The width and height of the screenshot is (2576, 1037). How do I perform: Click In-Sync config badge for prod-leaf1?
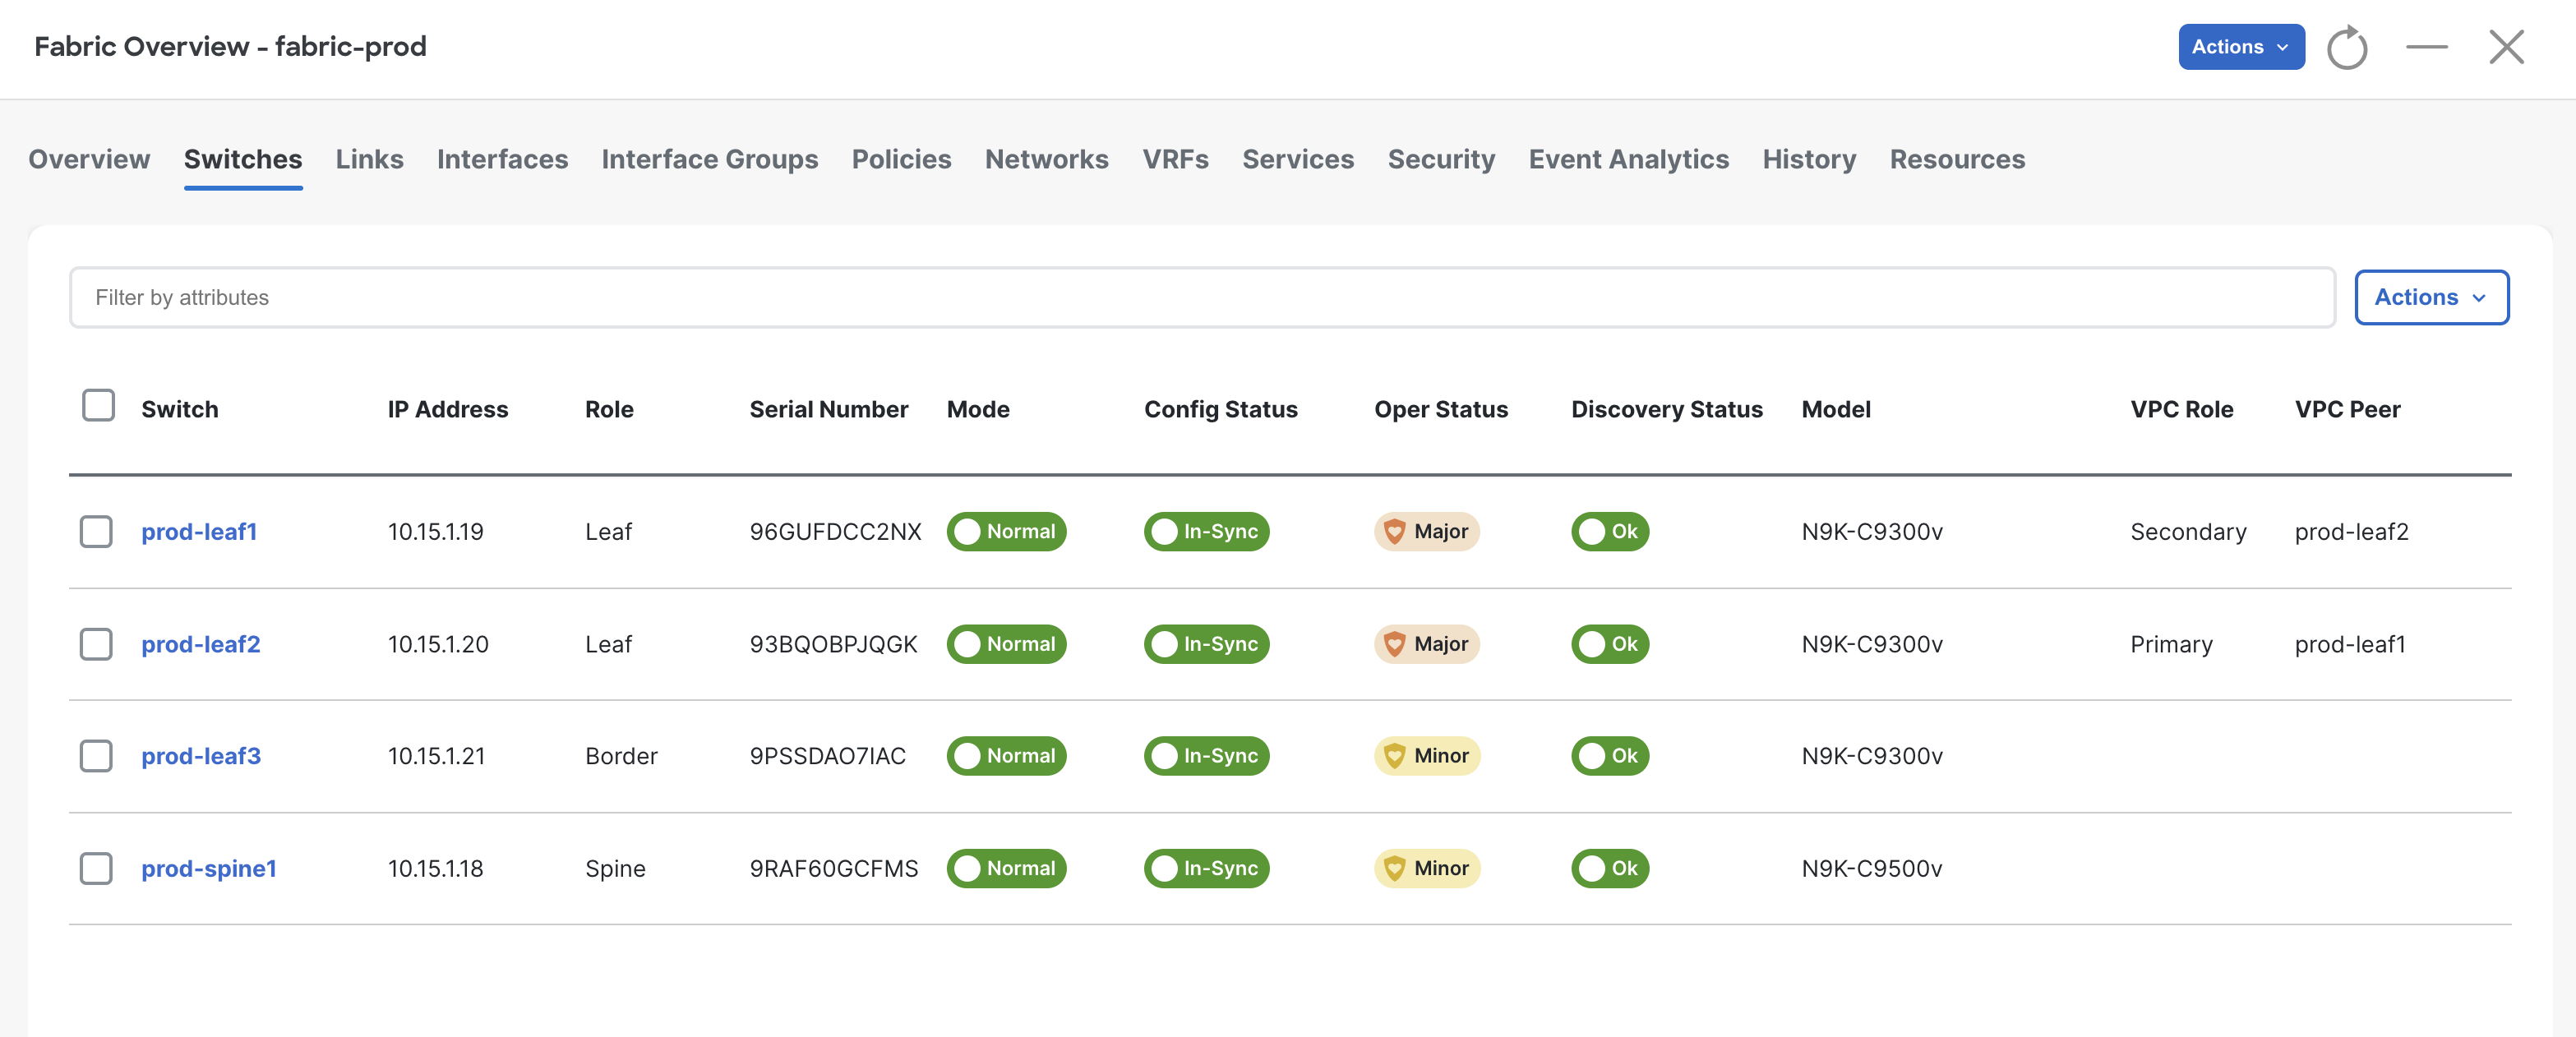(x=1206, y=531)
